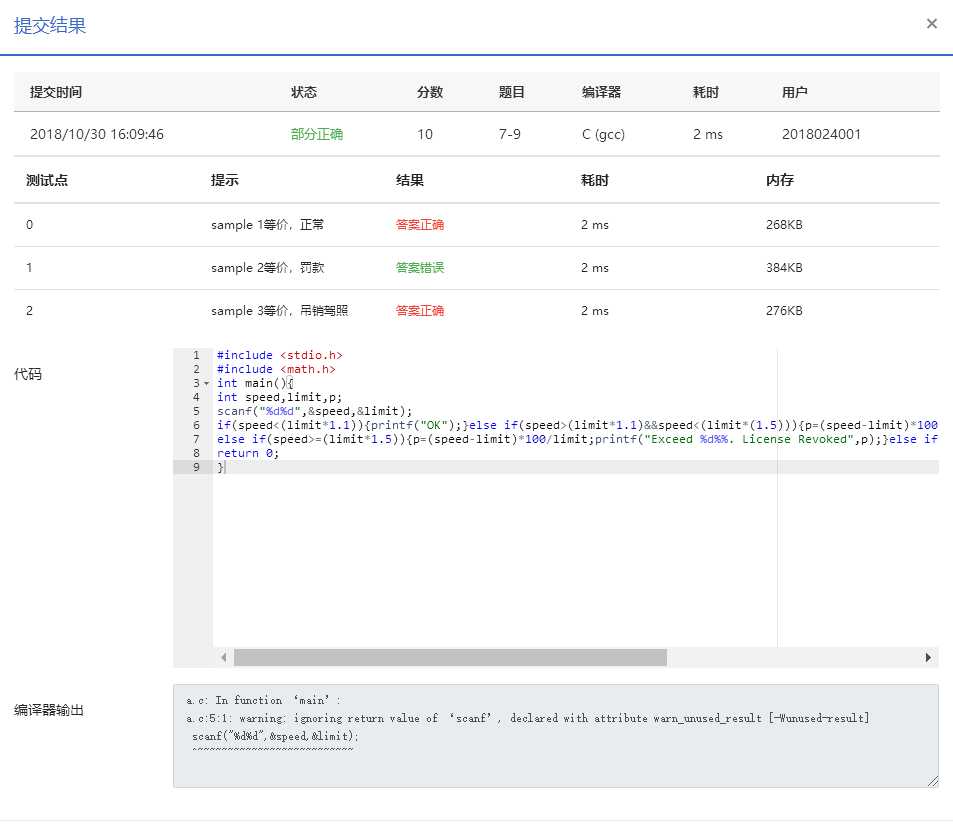Image resolution: width=953 pixels, height=830 pixels.
Task: Place cursor on code line 1 #include <stdio.h>
Action: tap(280, 355)
